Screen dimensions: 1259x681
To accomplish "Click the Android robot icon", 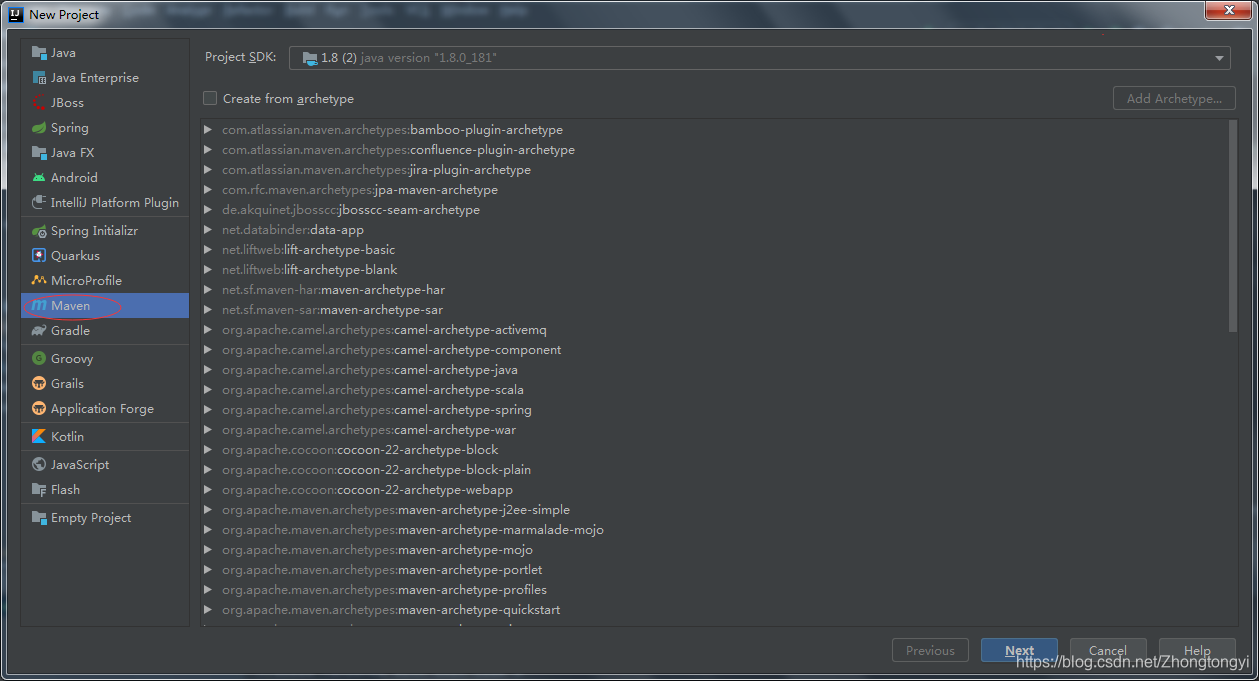I will [39, 178].
